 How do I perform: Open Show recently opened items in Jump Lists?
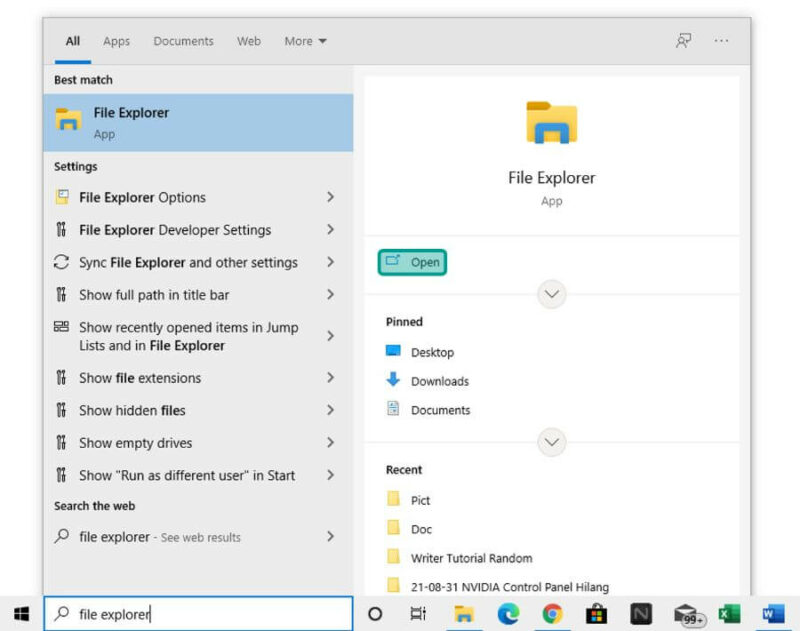pos(198,336)
